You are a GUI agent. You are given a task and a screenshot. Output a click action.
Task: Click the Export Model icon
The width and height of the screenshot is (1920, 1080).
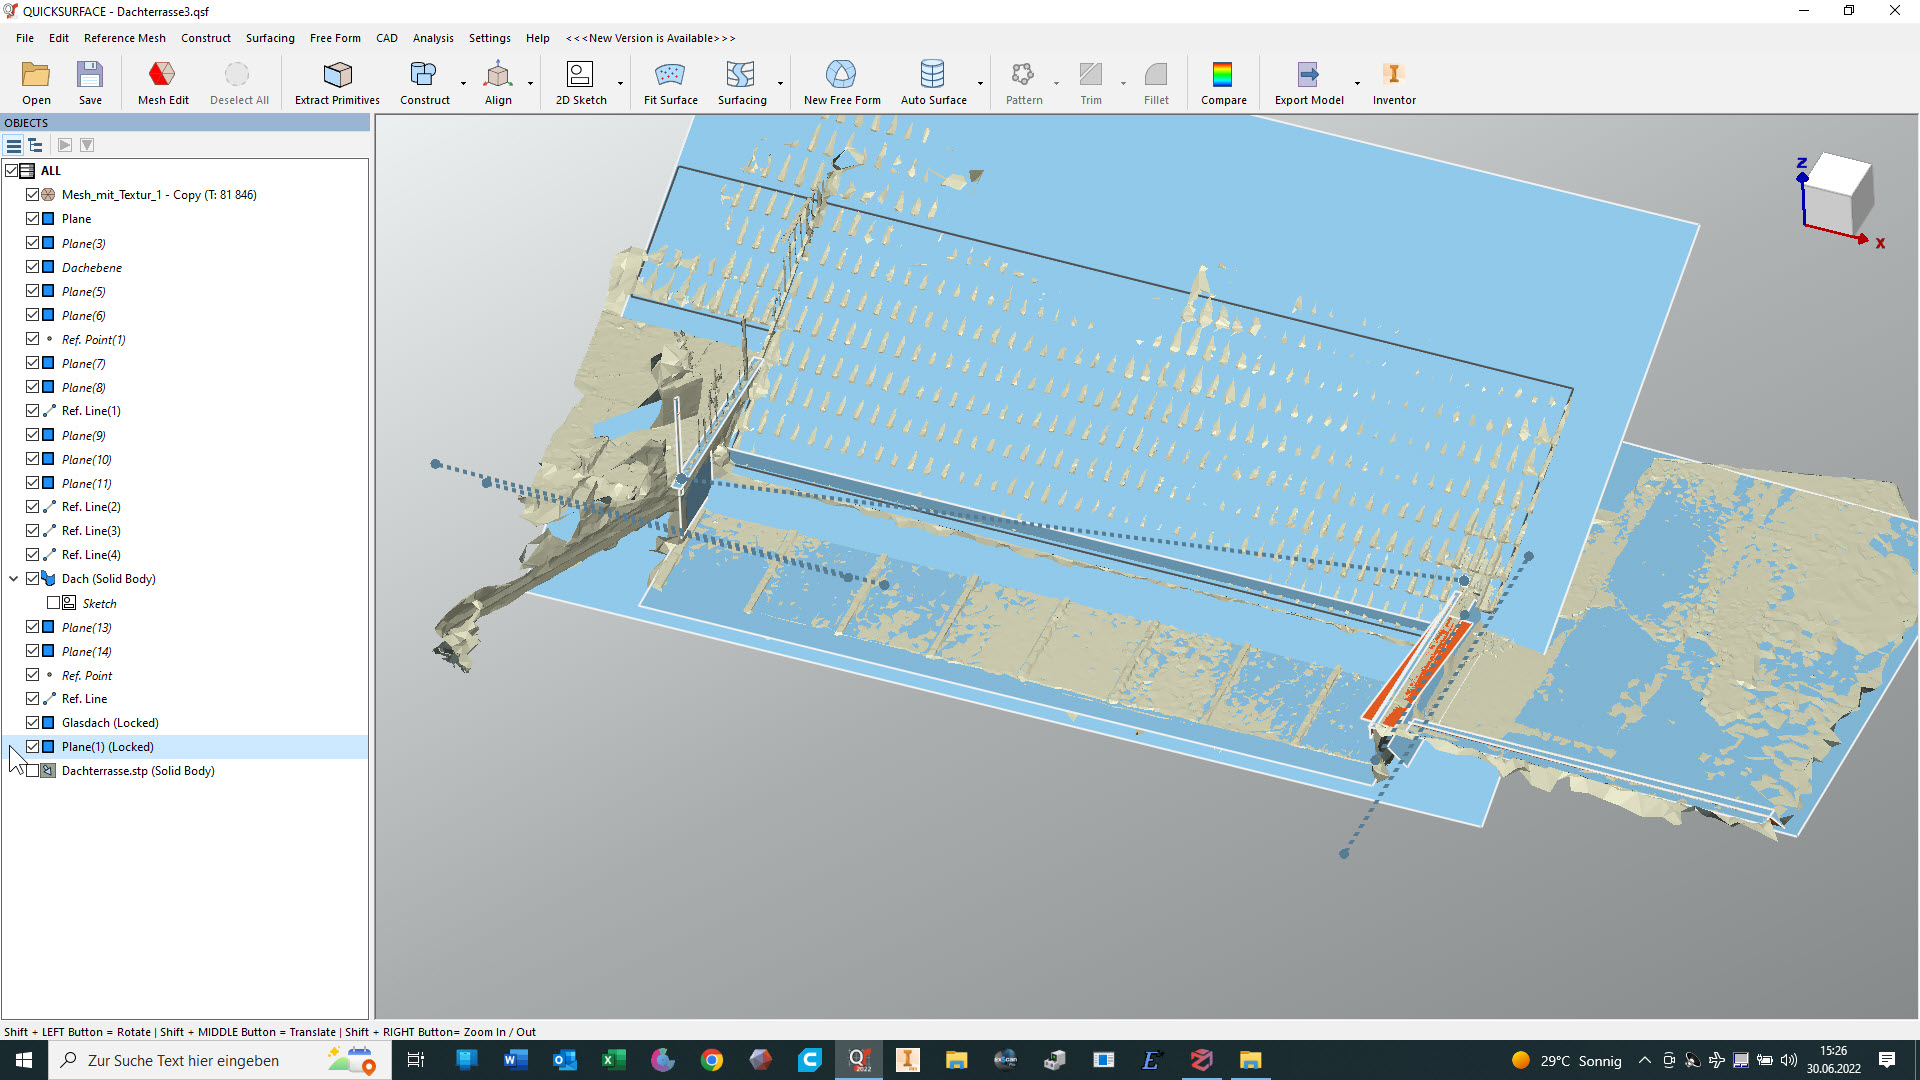tap(1308, 82)
